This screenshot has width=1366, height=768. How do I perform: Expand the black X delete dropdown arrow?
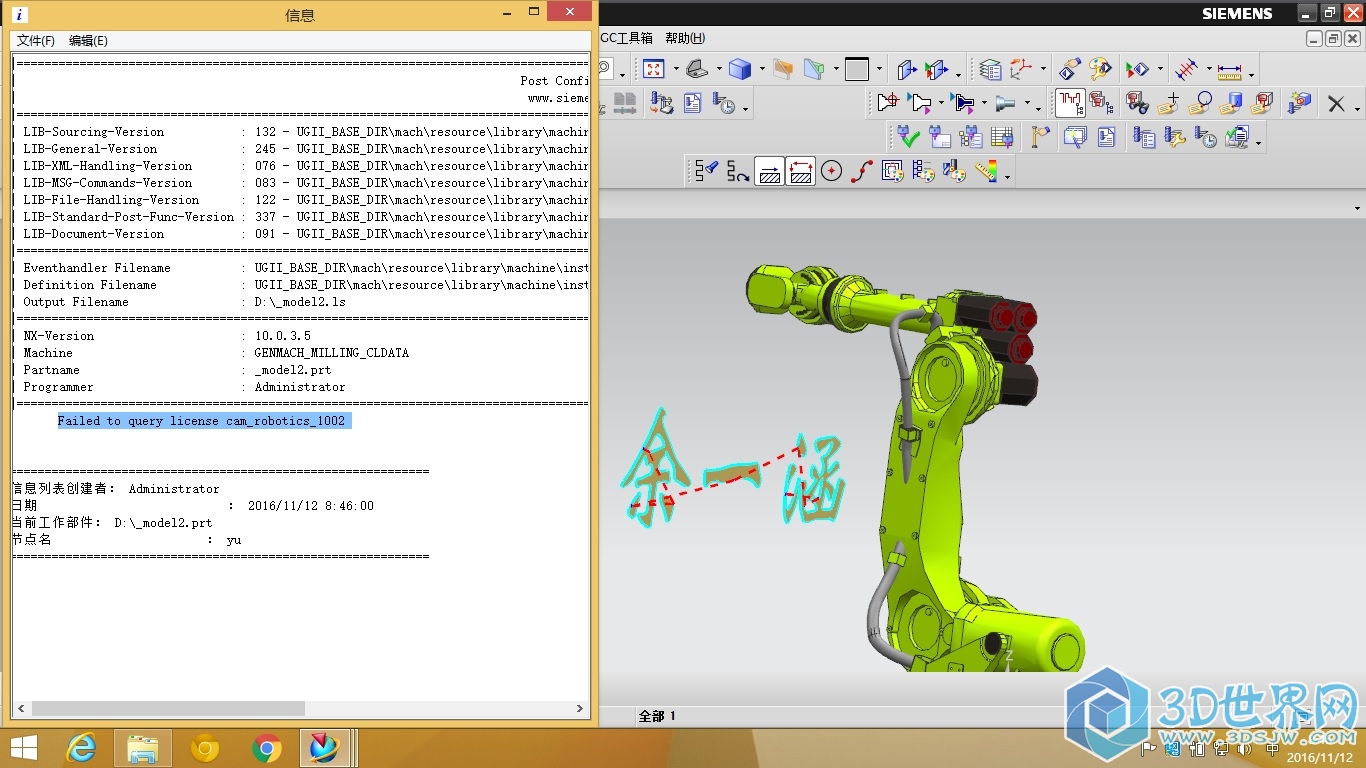pyautogui.click(x=1357, y=107)
